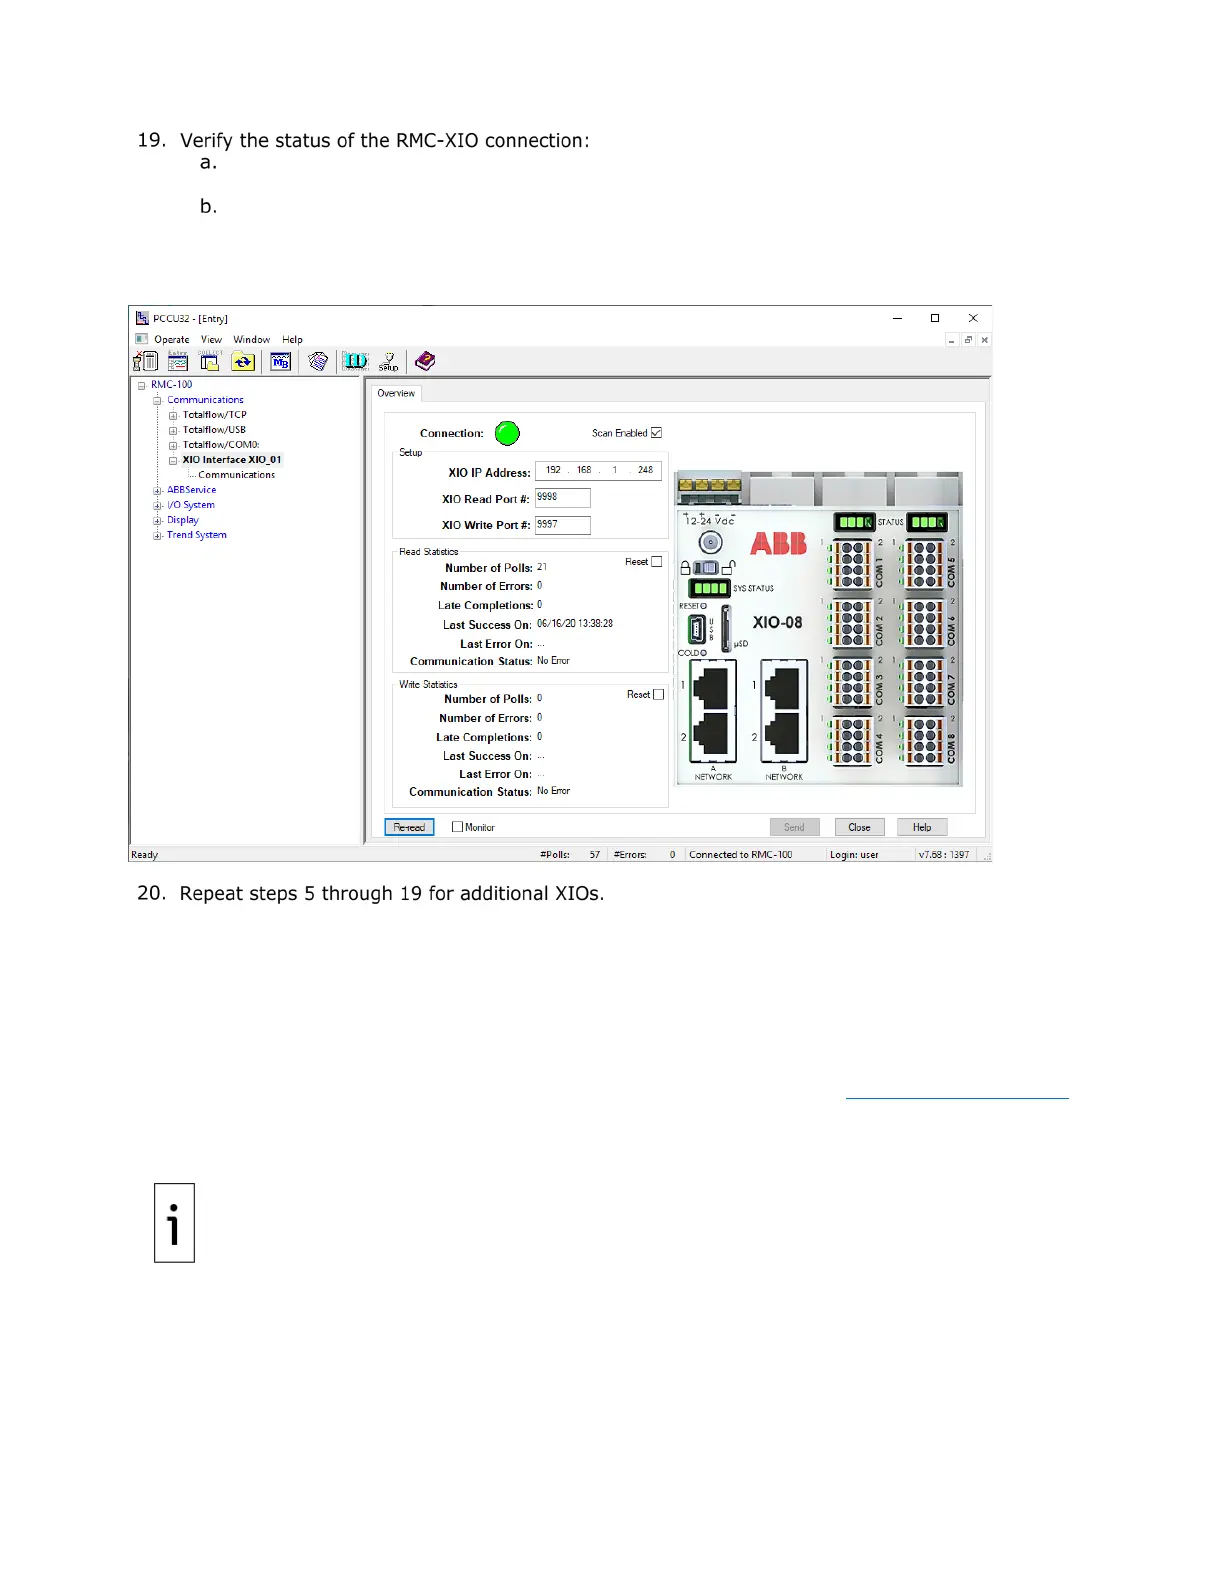The width and height of the screenshot is (1224, 1584).
Task: Click version v7.68 : 1397 status text
Action: (x=944, y=855)
